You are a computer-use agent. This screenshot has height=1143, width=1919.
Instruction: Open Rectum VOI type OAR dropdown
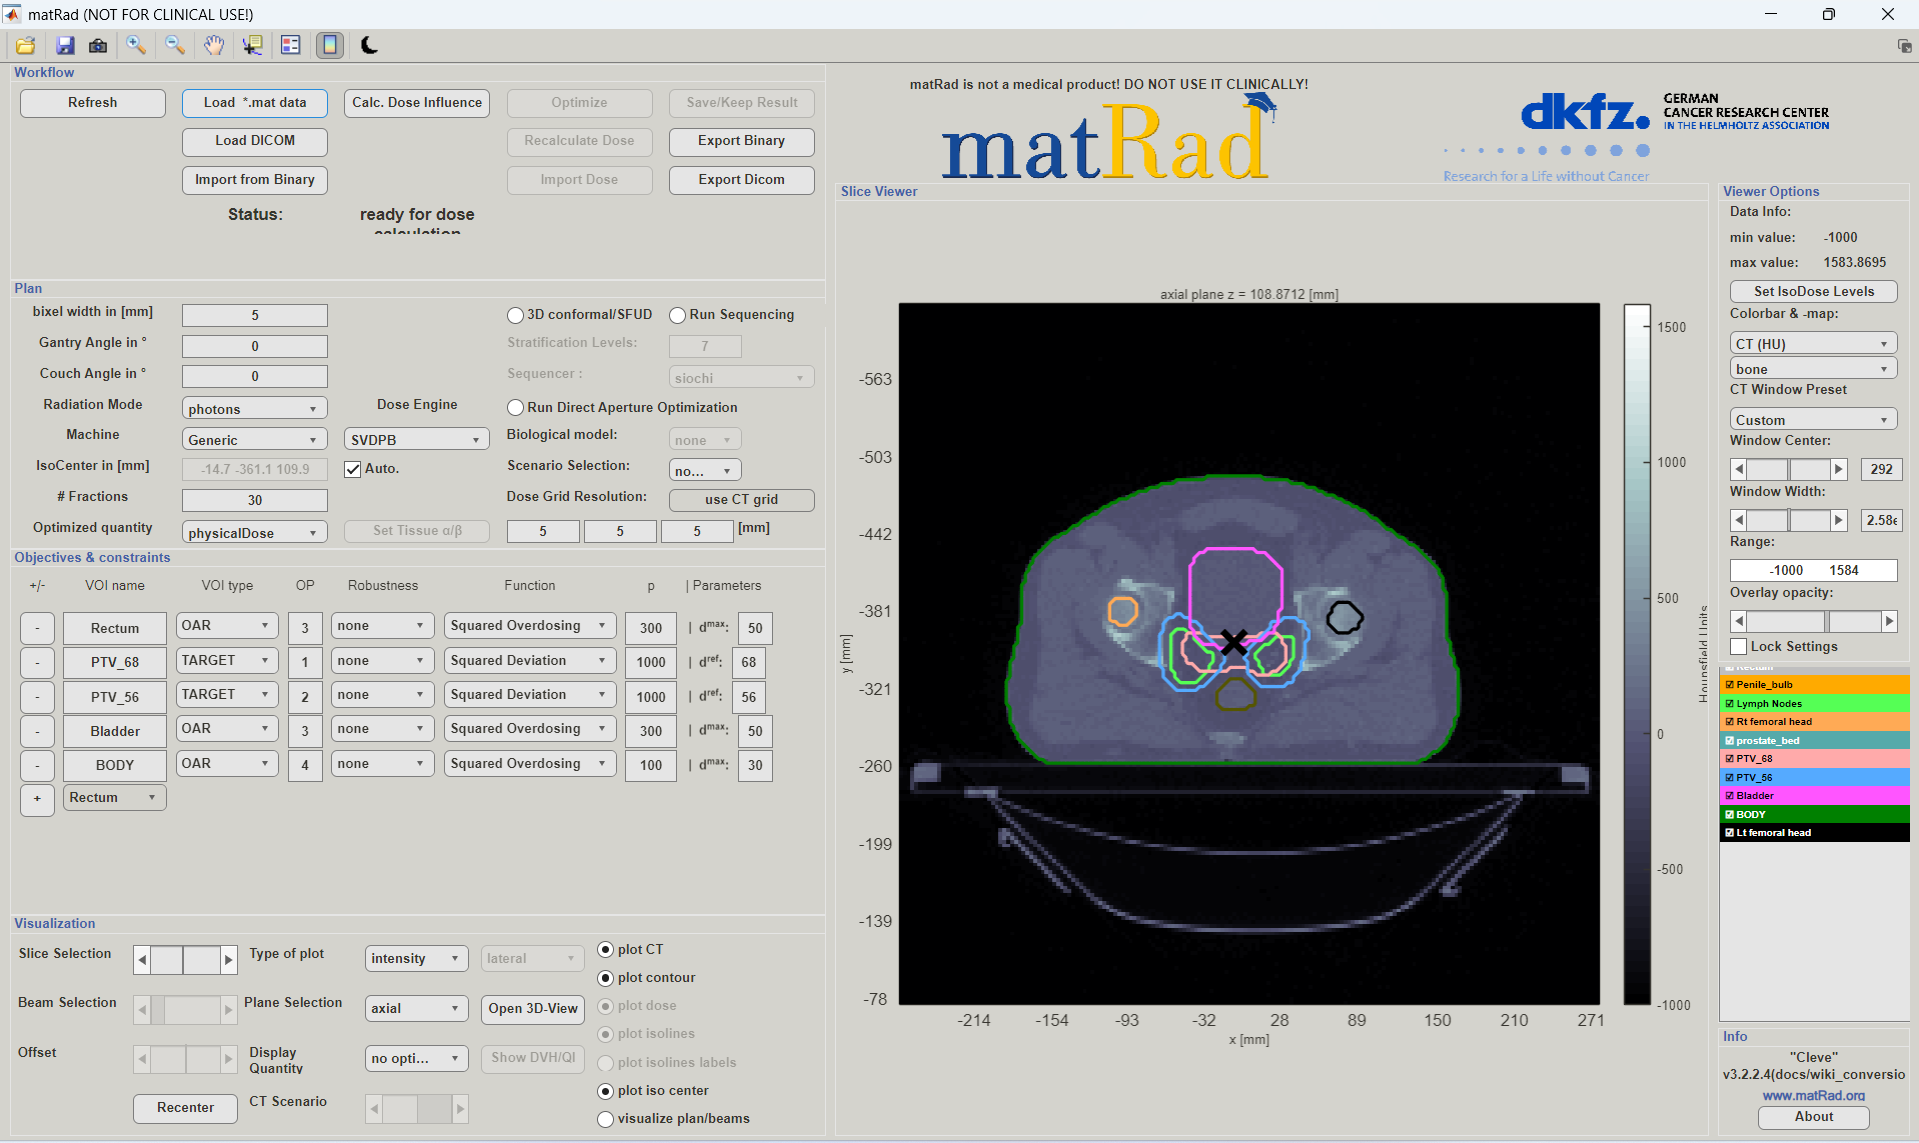click(x=227, y=626)
